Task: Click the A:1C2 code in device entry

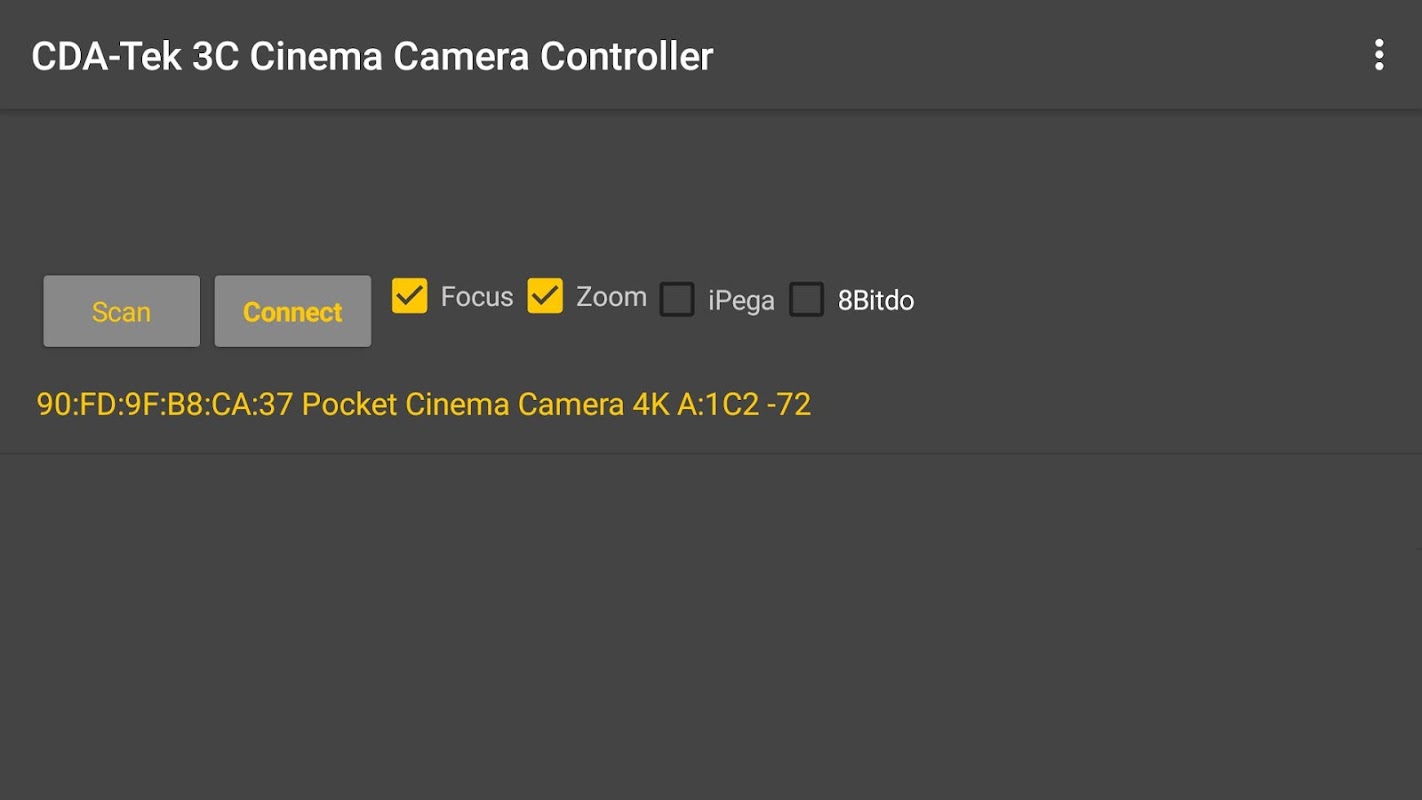Action: click(718, 404)
